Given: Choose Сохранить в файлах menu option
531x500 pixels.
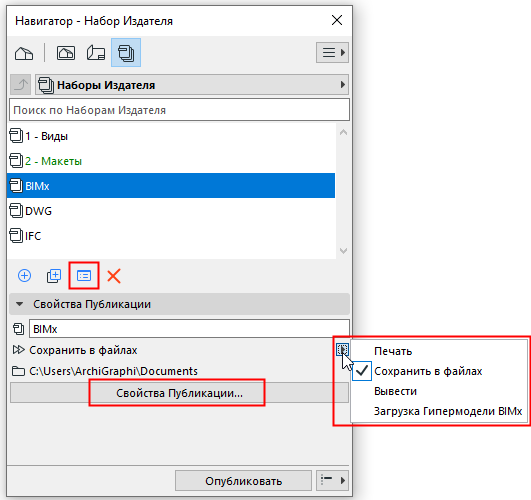Looking at the screenshot, I should pyautogui.click(x=439, y=371).
